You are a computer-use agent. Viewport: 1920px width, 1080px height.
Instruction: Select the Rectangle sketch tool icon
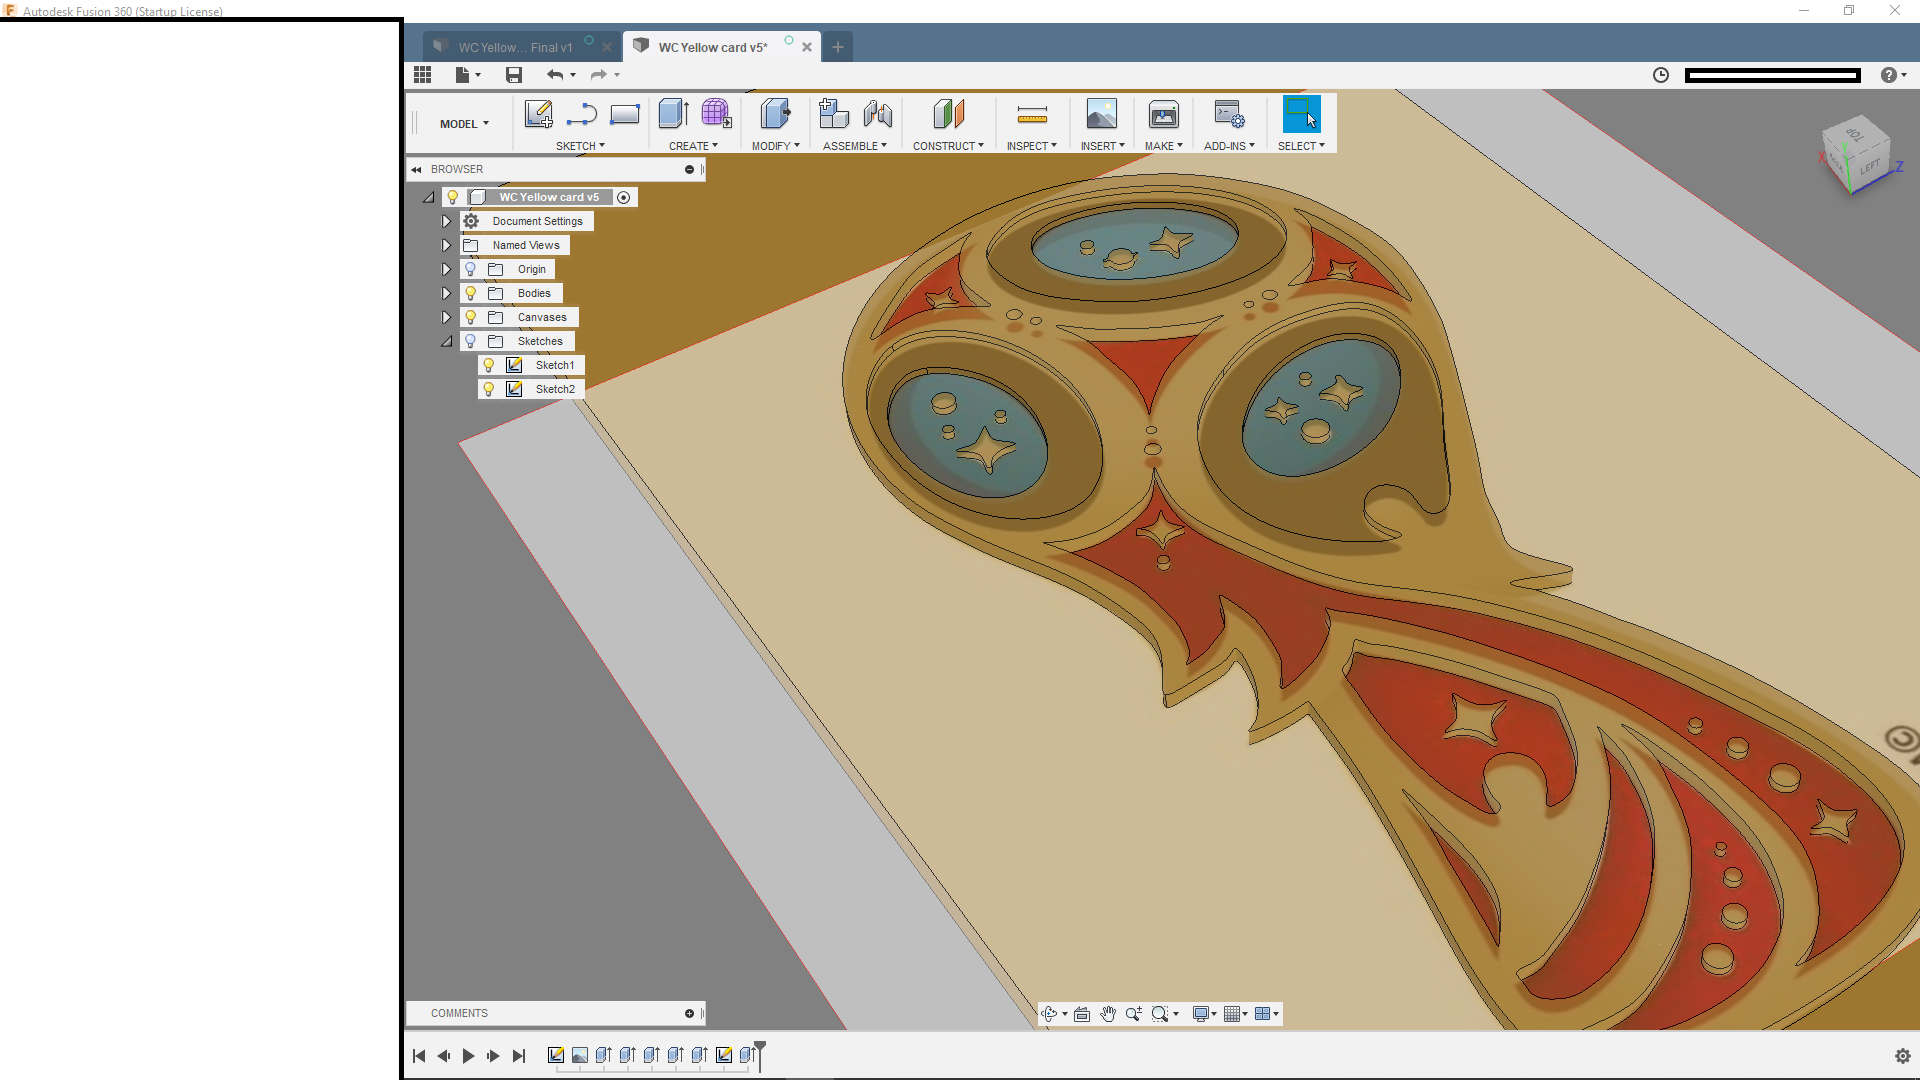coord(625,115)
